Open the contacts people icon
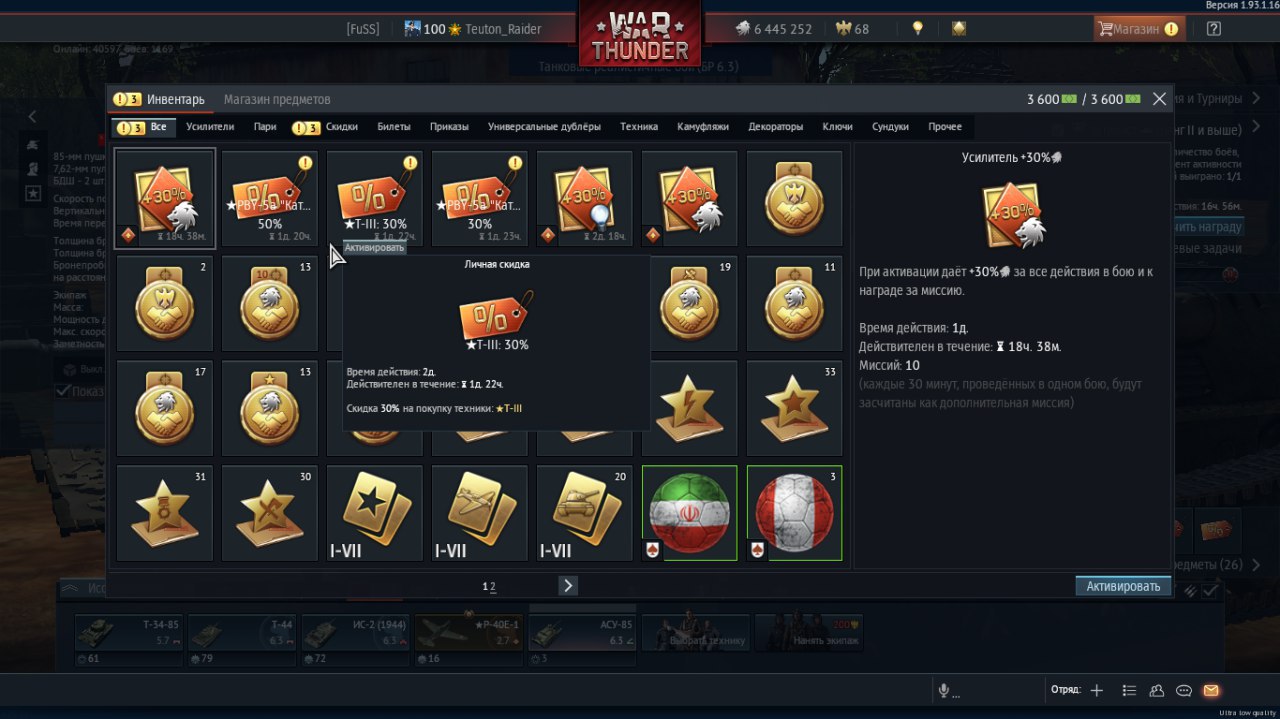 pyautogui.click(x=1157, y=690)
